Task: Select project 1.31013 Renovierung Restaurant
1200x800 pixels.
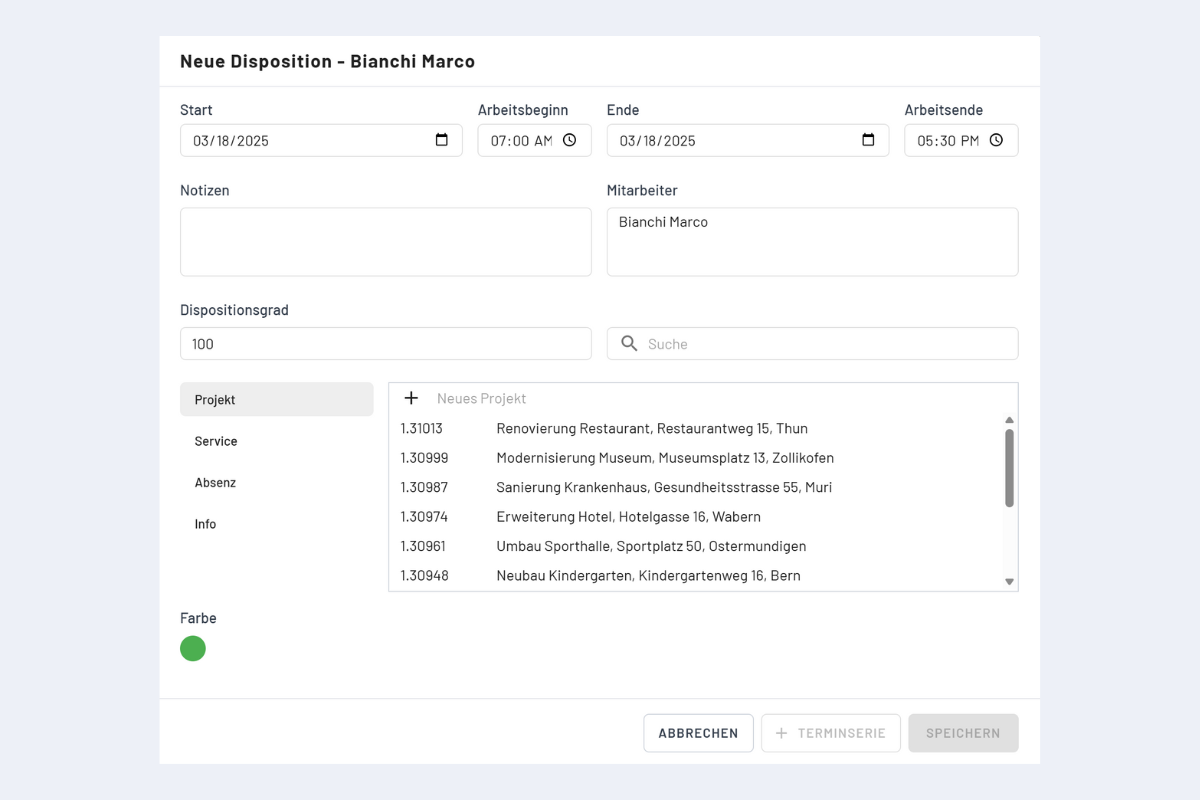Action: [652, 428]
